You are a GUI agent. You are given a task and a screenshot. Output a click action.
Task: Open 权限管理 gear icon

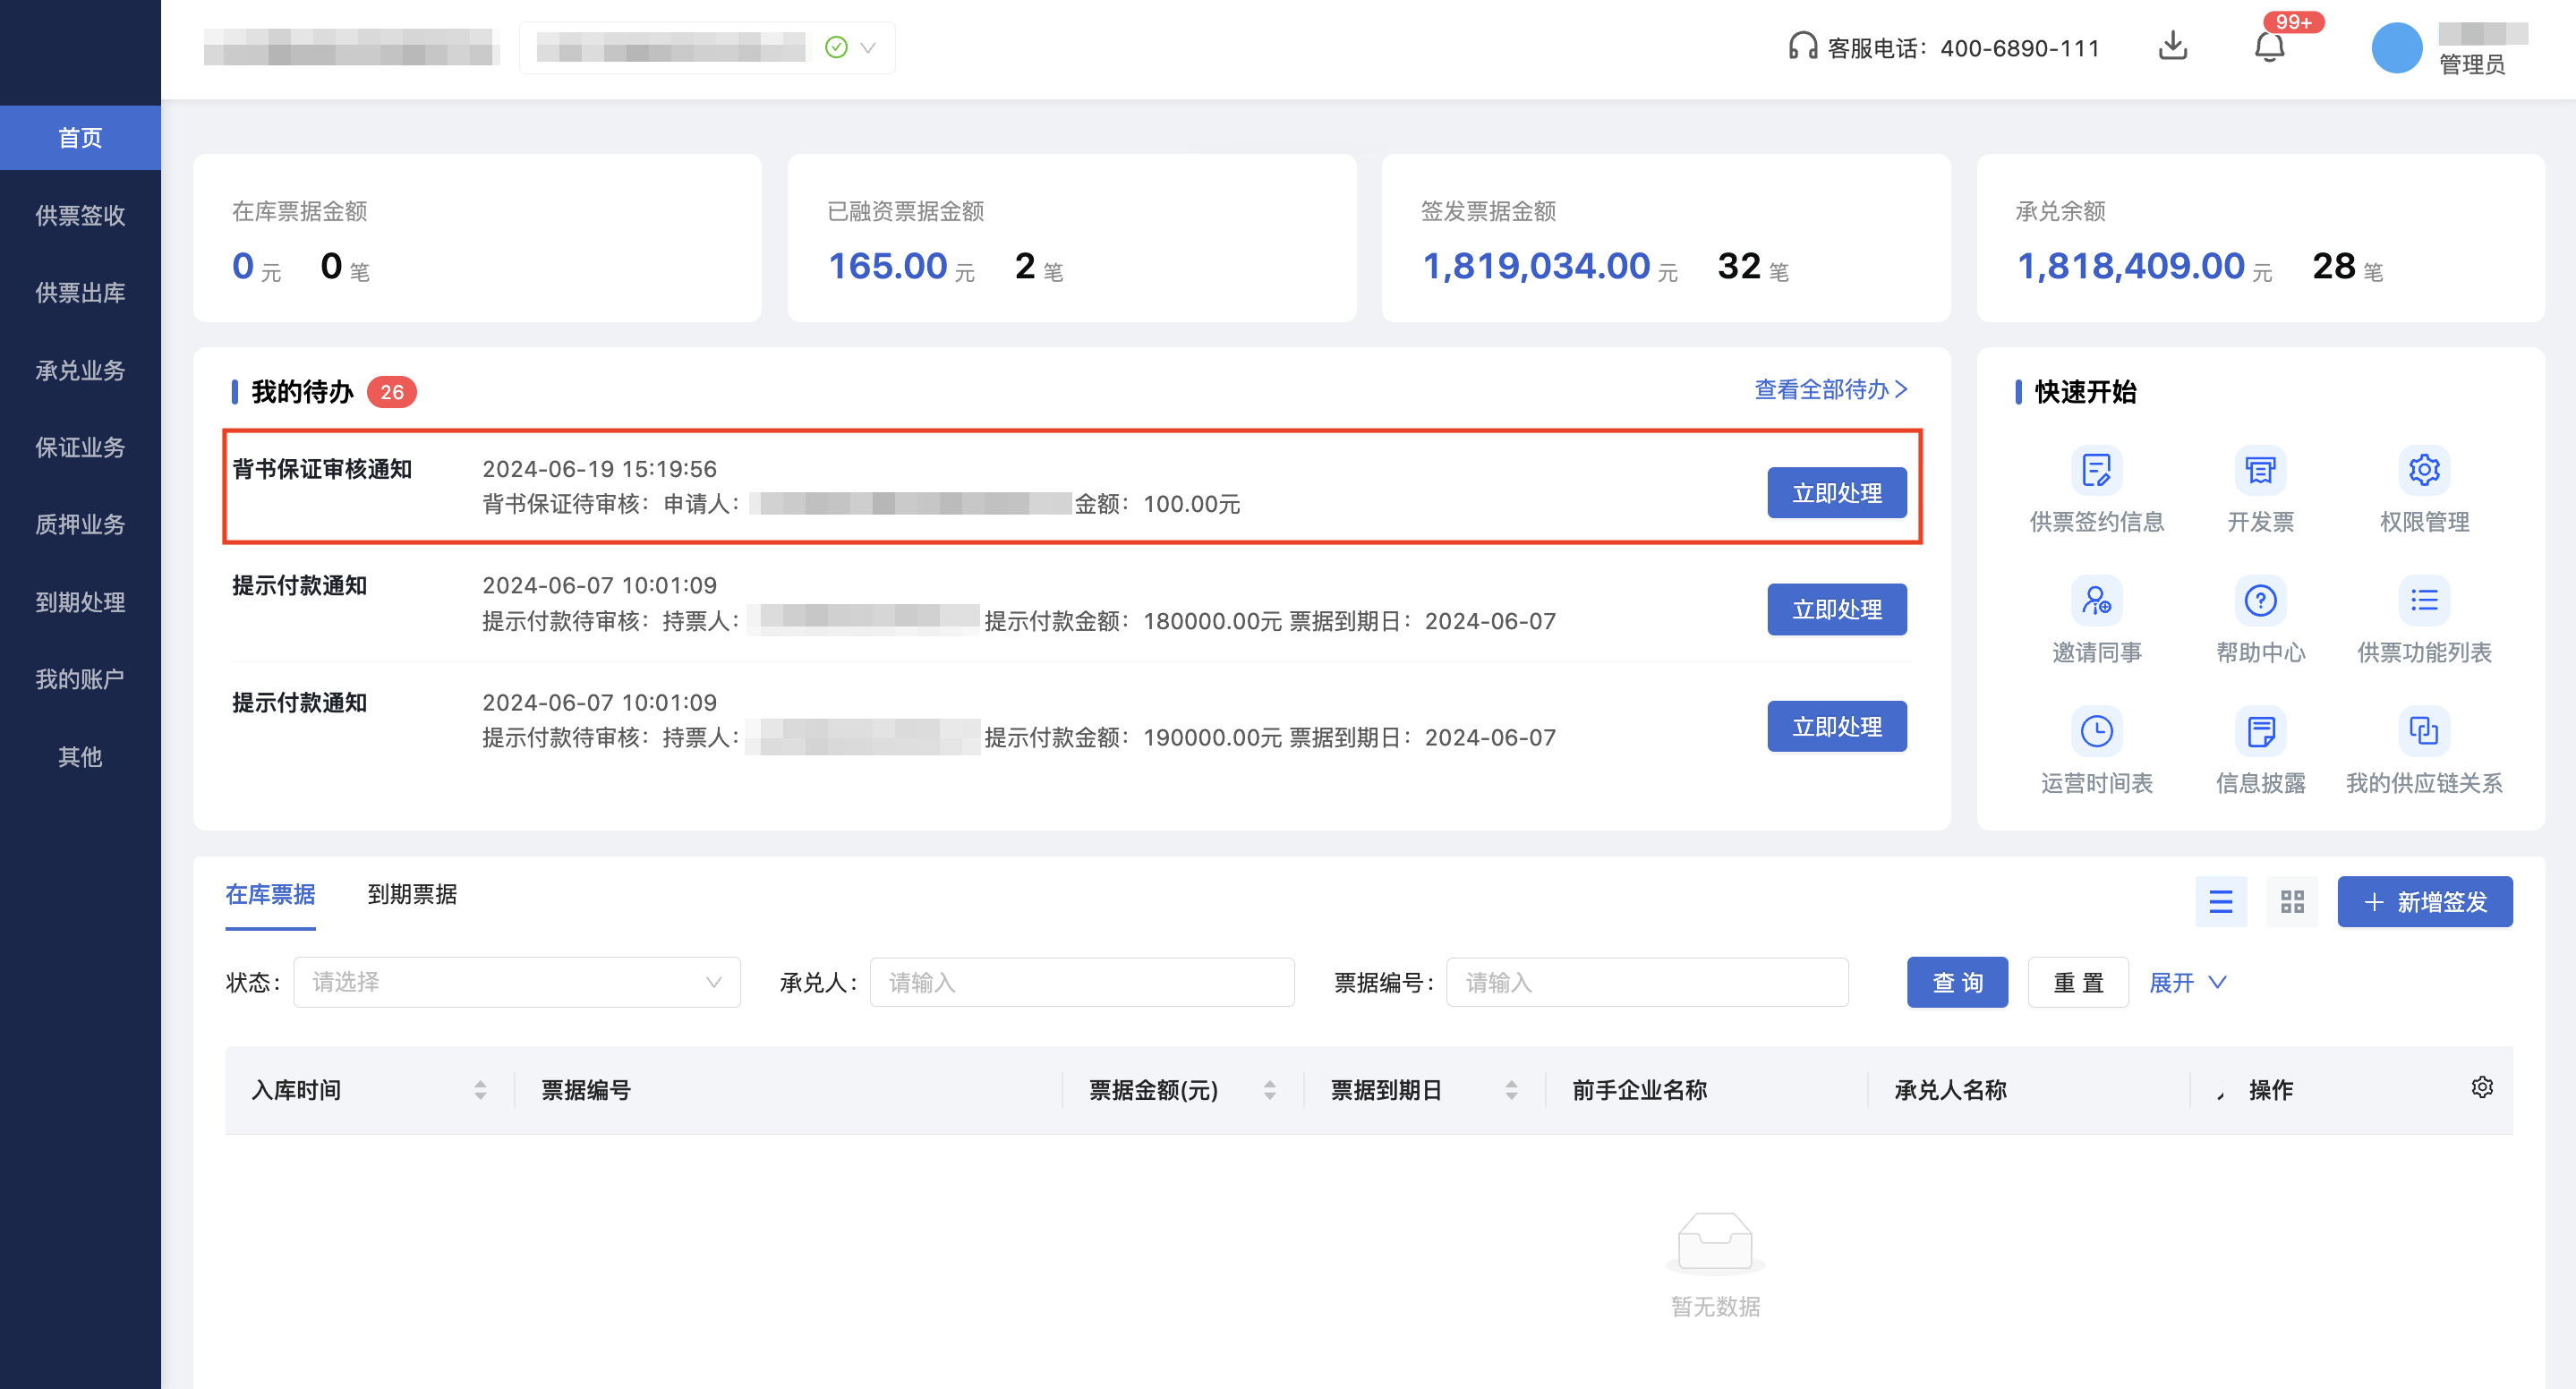[2423, 470]
